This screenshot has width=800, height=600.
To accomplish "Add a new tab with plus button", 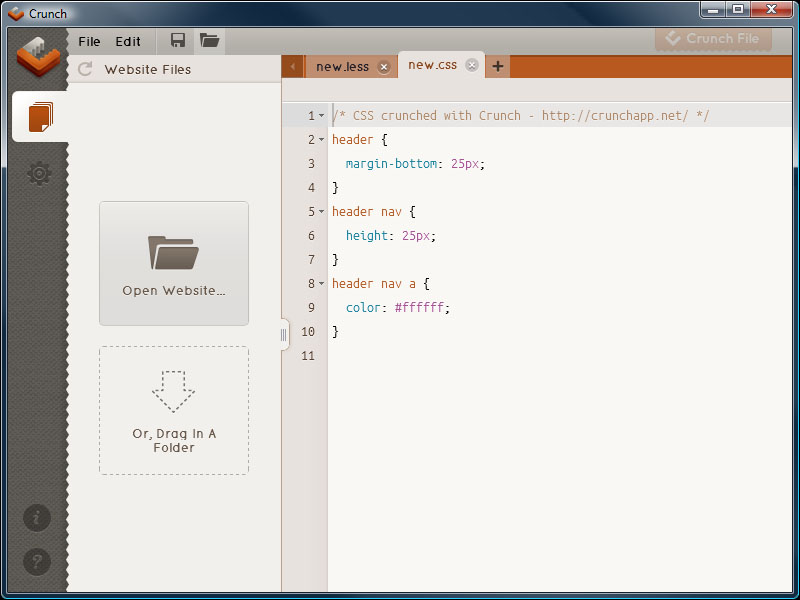I will [498, 66].
